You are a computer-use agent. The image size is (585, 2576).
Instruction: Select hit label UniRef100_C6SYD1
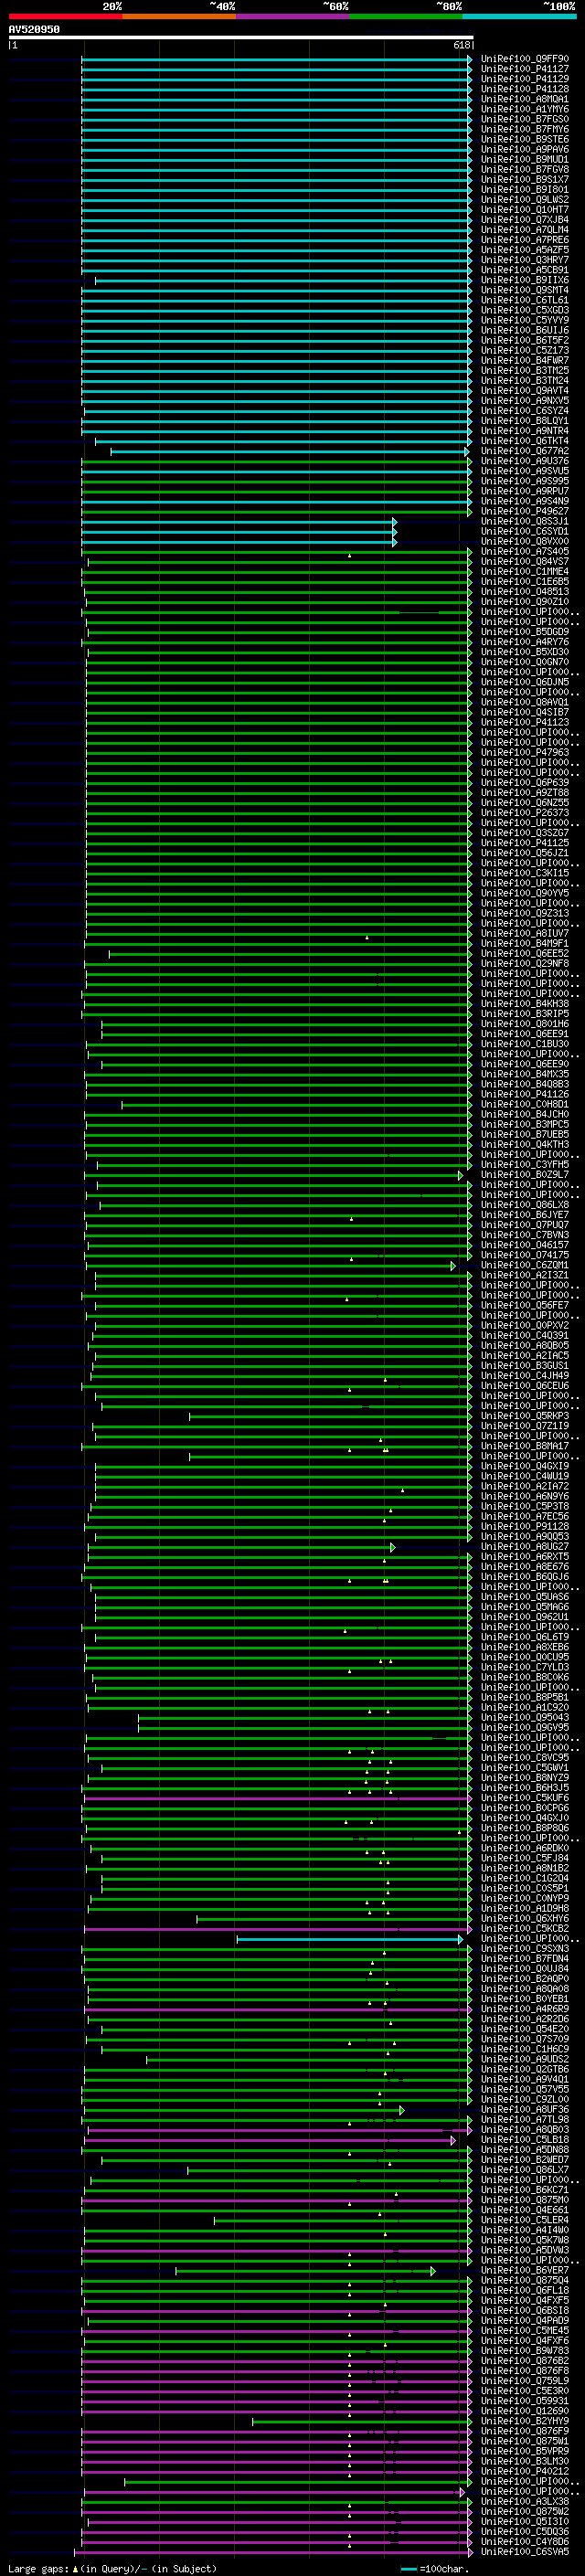coord(525,531)
